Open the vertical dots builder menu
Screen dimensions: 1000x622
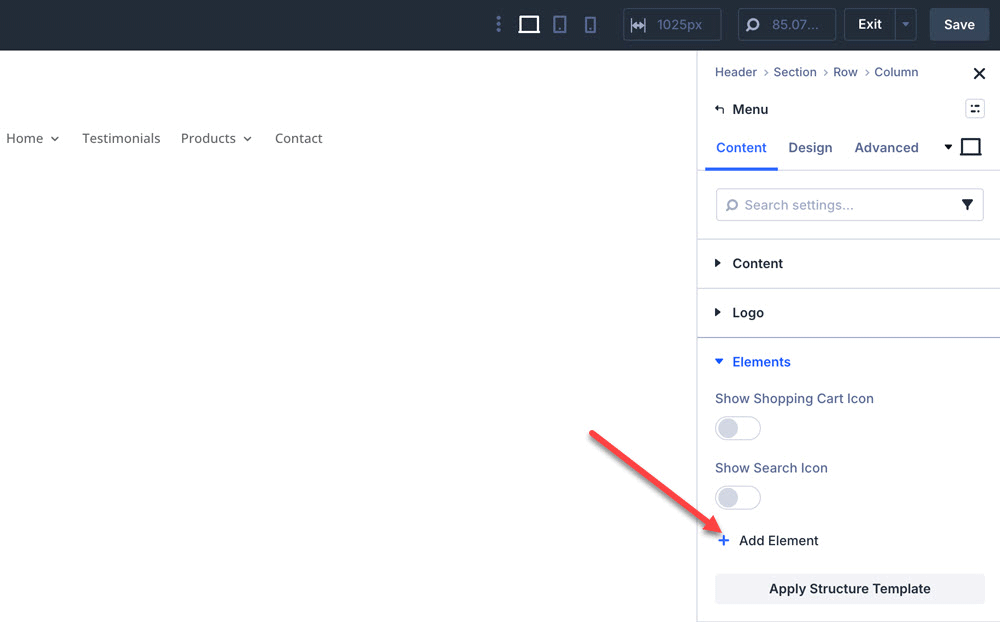pyautogui.click(x=498, y=23)
